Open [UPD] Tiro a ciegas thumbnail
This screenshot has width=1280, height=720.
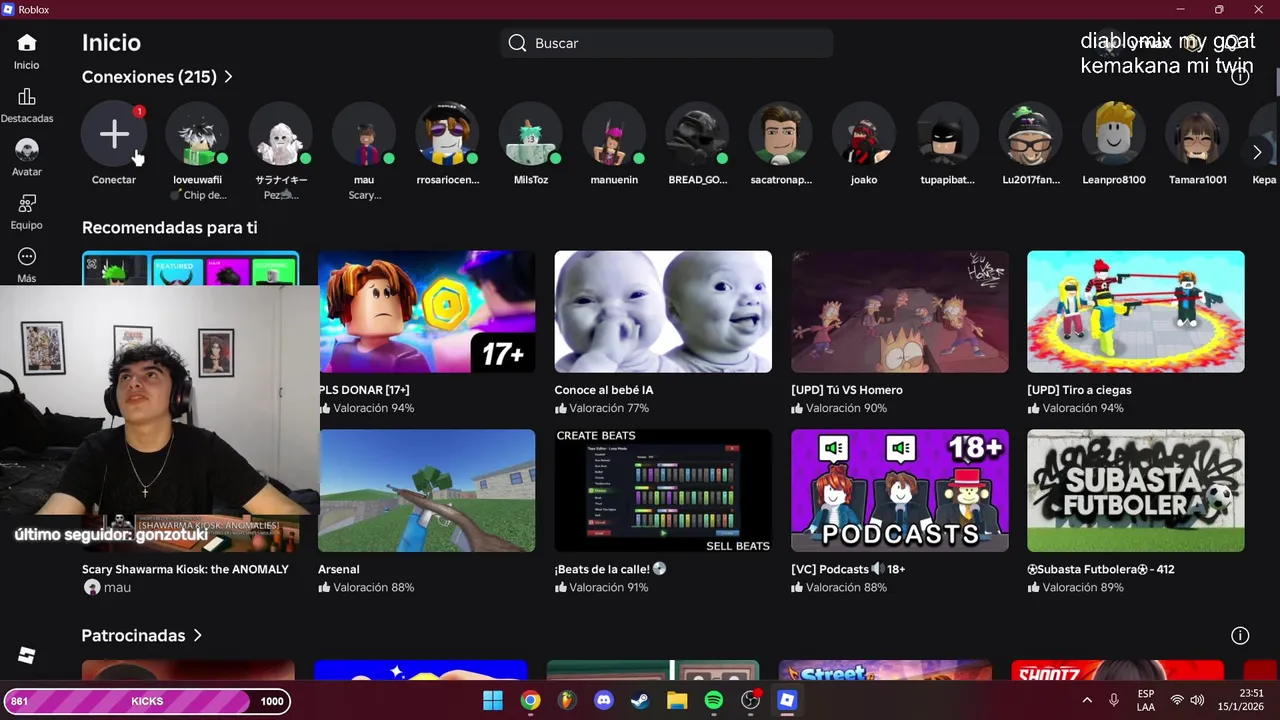(x=1136, y=312)
